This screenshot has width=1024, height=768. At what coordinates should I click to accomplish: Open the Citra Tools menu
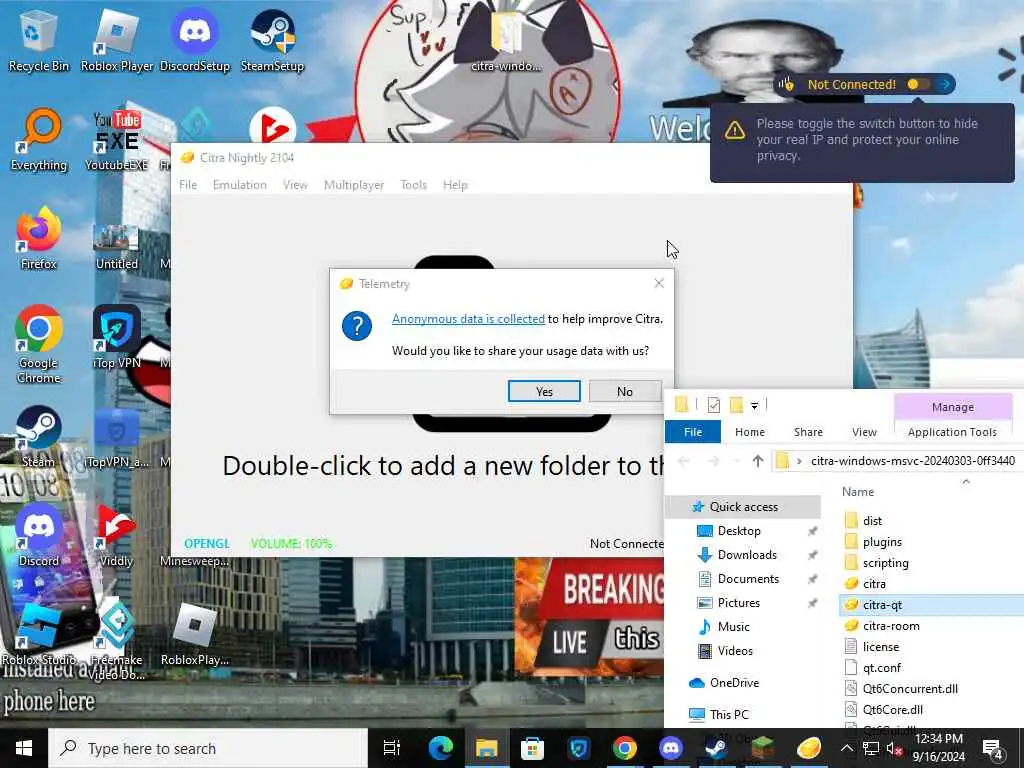point(413,185)
